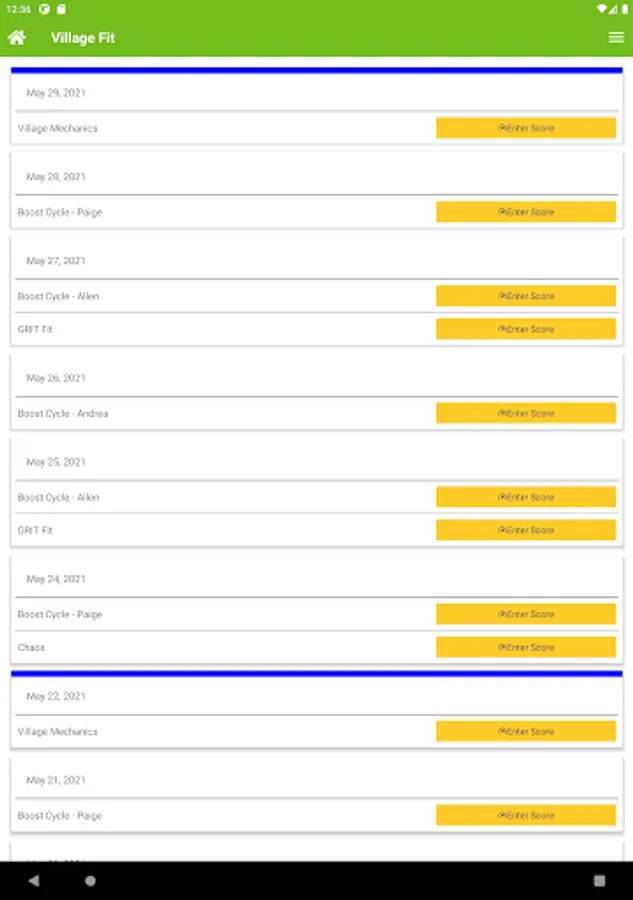Viewport: 633px width, 900px height.
Task: Open the hamburger menu
Action: pos(616,38)
